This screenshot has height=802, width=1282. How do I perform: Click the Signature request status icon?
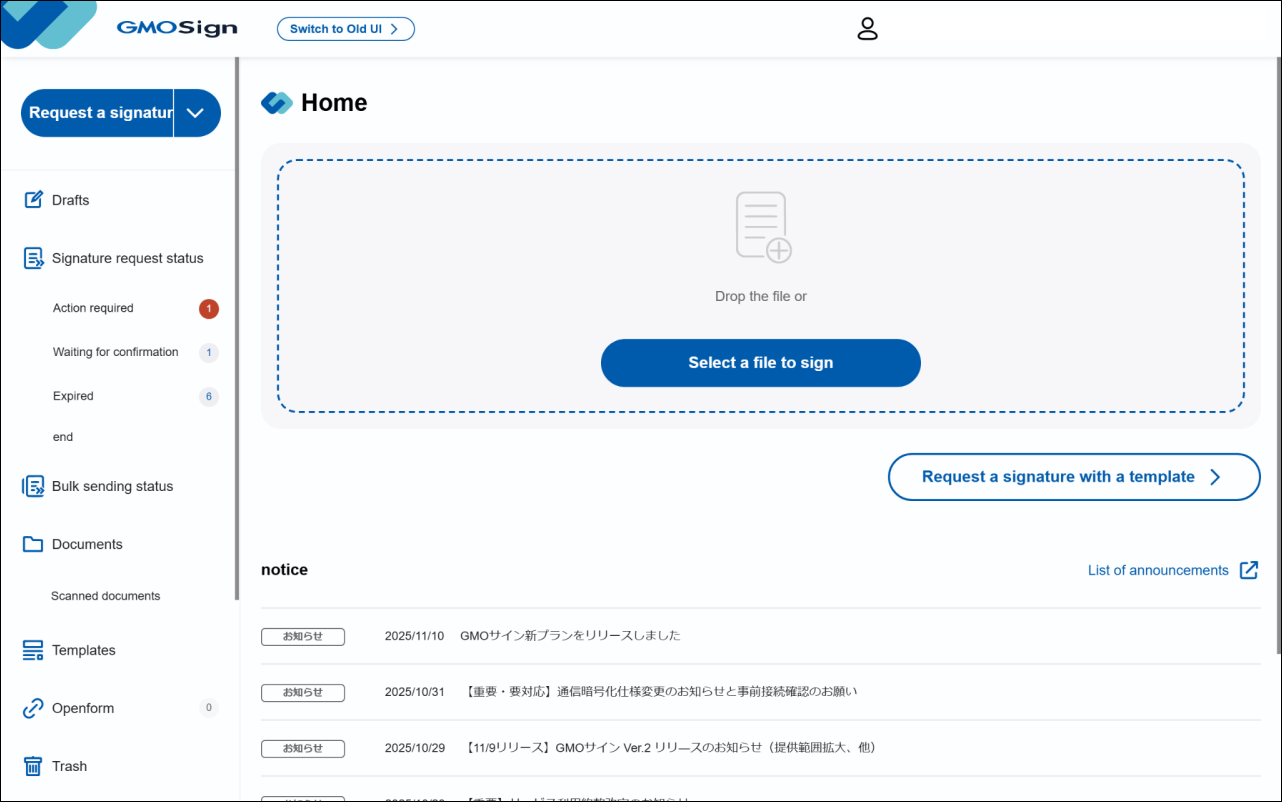coord(33,258)
